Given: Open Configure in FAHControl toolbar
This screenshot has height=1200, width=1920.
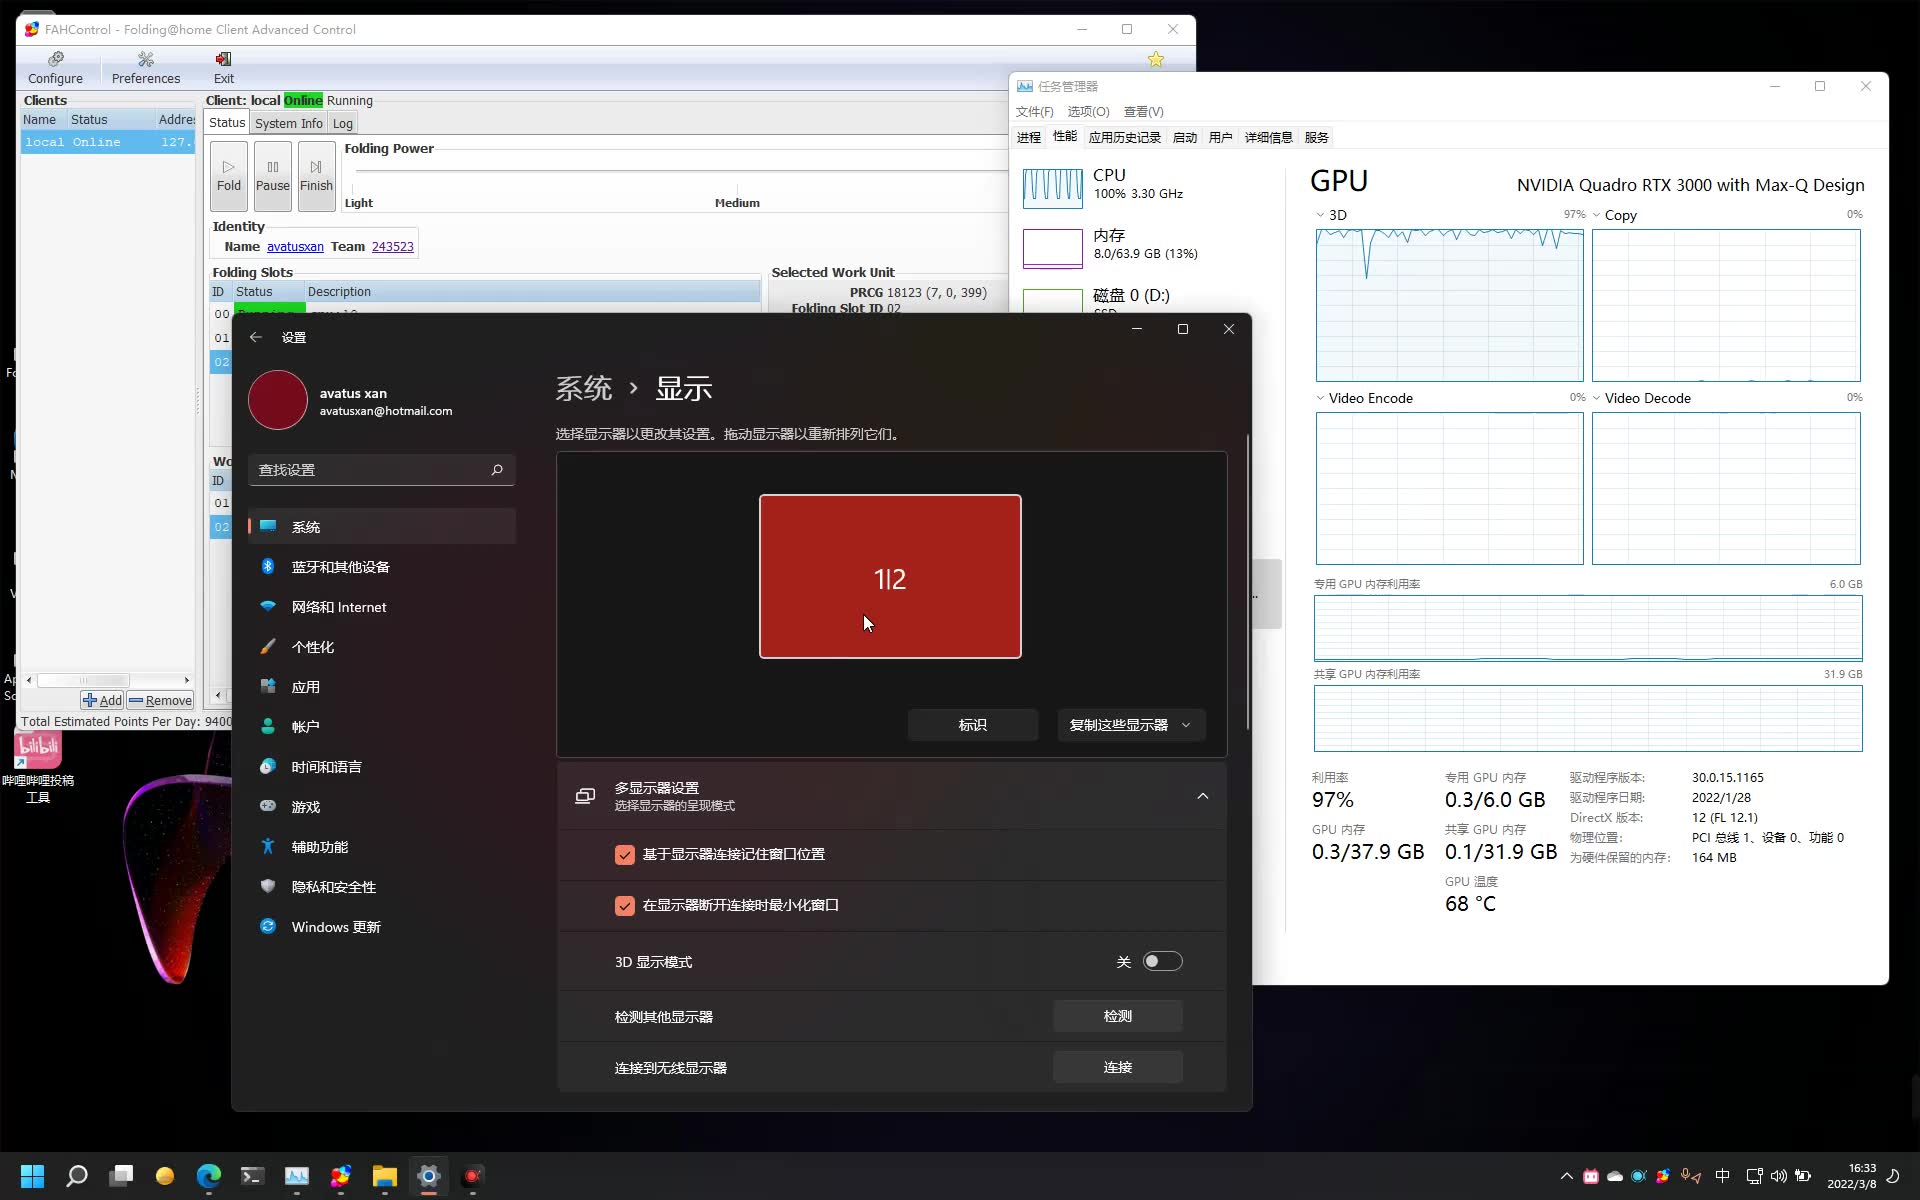Looking at the screenshot, I should coord(55,68).
